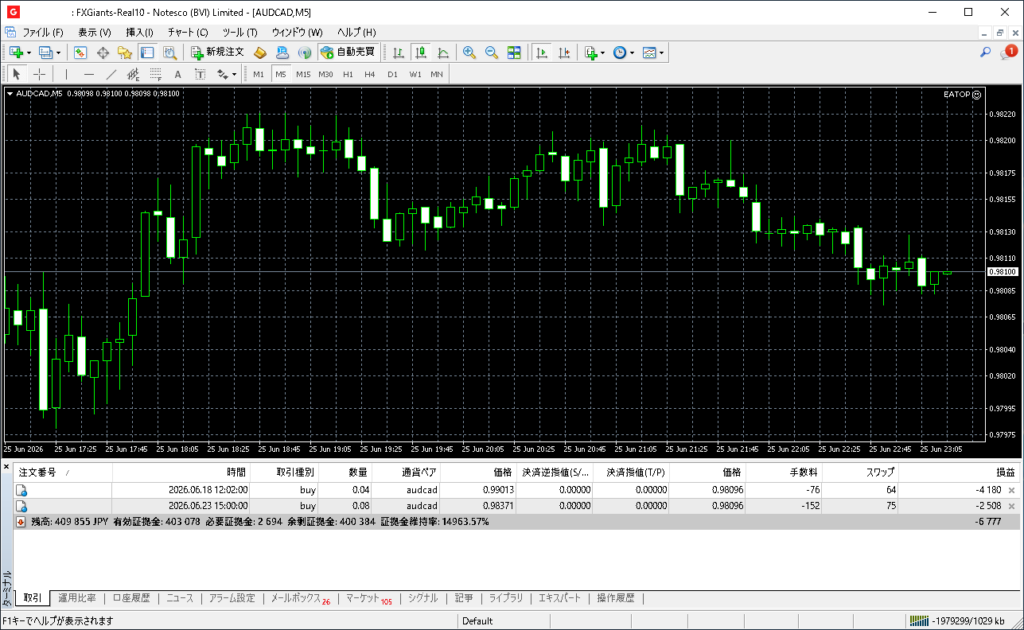The height and width of the screenshot is (630, 1024).
Task: Open the Navigator star folder icon
Action: 125,53
